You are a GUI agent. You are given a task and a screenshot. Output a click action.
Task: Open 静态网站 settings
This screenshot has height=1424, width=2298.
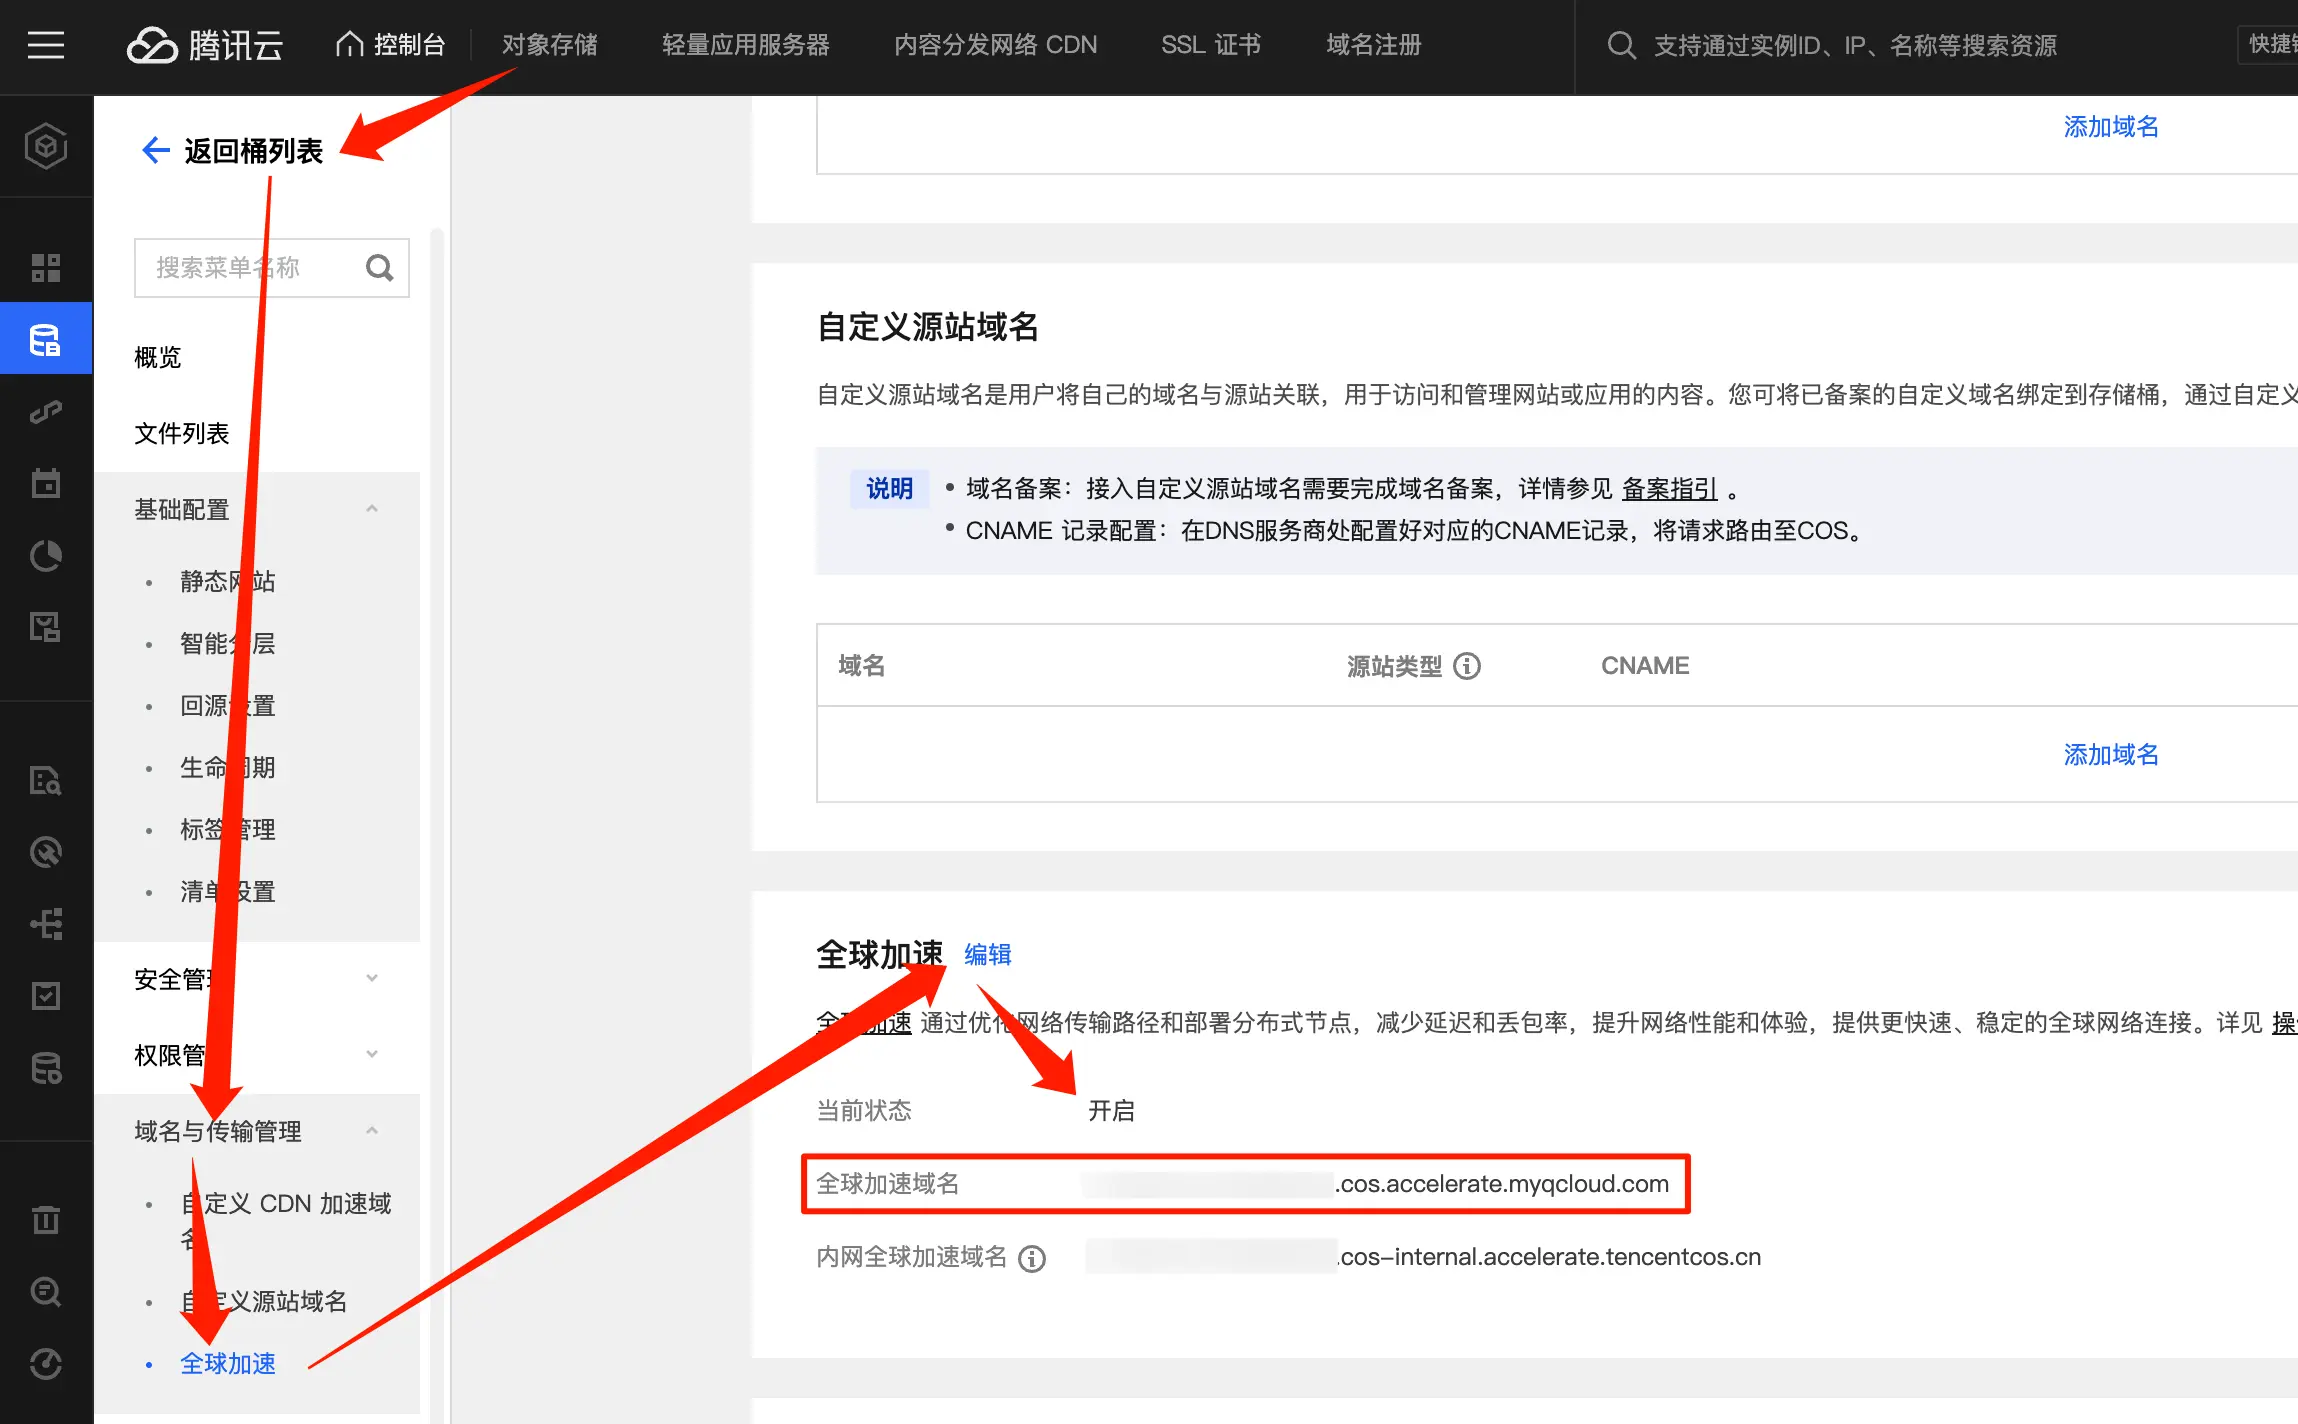click(x=228, y=581)
